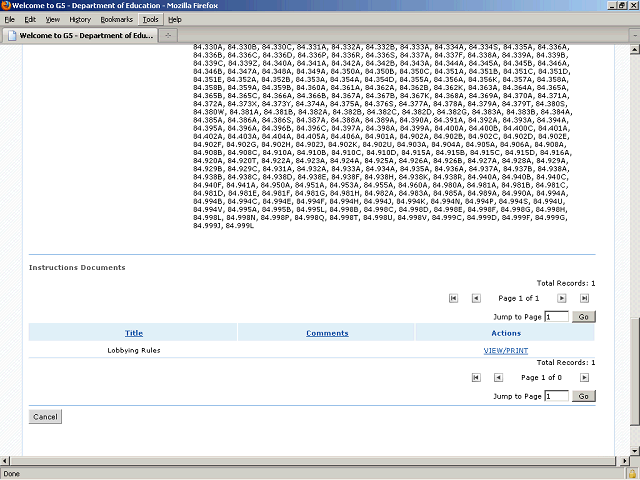This screenshot has height=480, width=640.
Task: Open the File menu
Action: click(x=10, y=19)
